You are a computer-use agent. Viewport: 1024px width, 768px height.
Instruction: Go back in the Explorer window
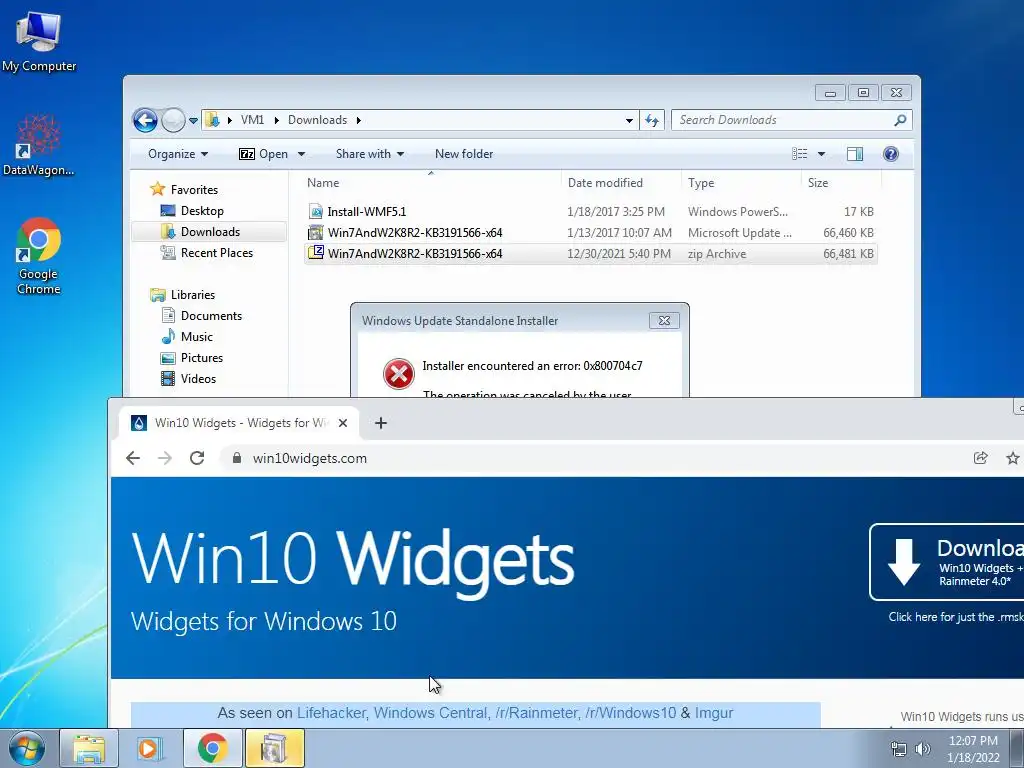[x=145, y=120]
